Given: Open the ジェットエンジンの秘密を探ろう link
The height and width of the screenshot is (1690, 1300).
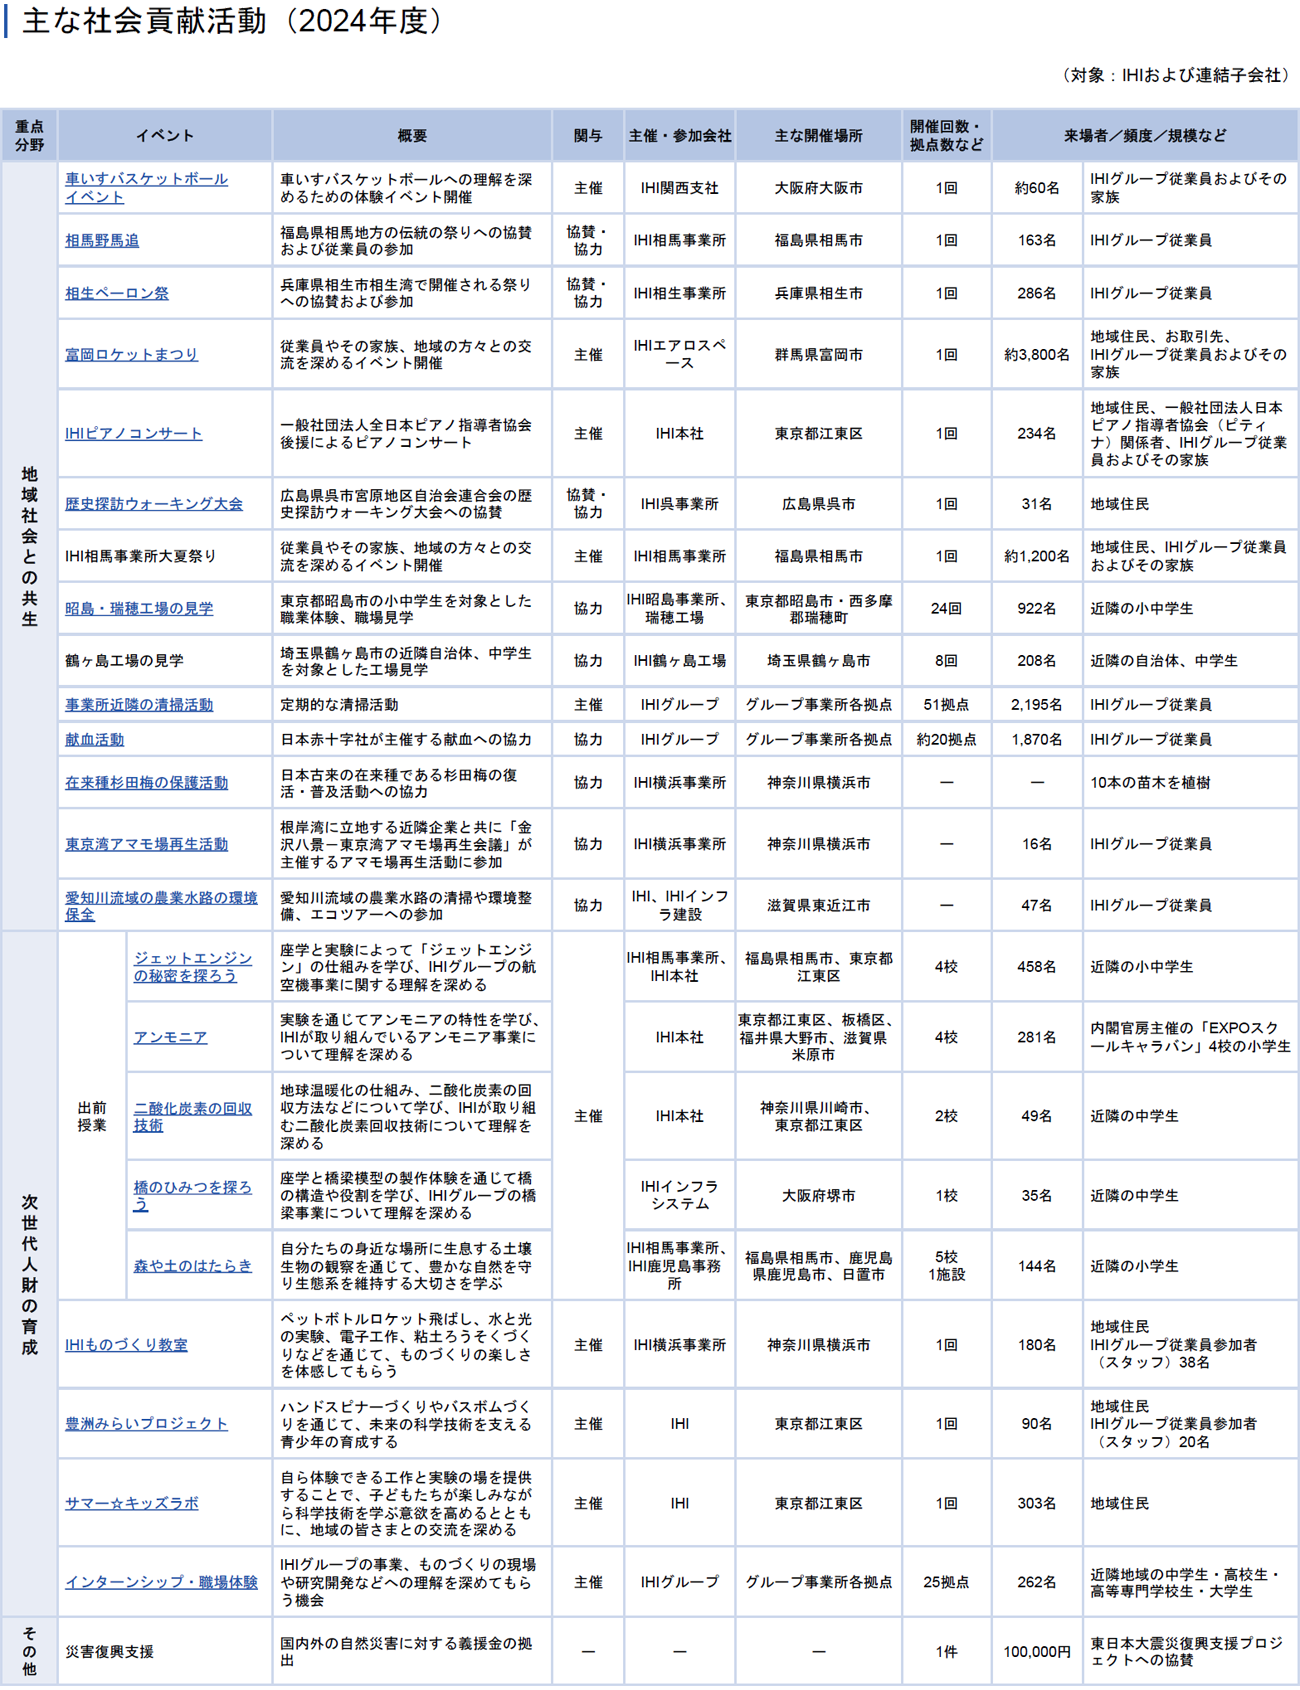Looking at the screenshot, I should pos(193,967).
